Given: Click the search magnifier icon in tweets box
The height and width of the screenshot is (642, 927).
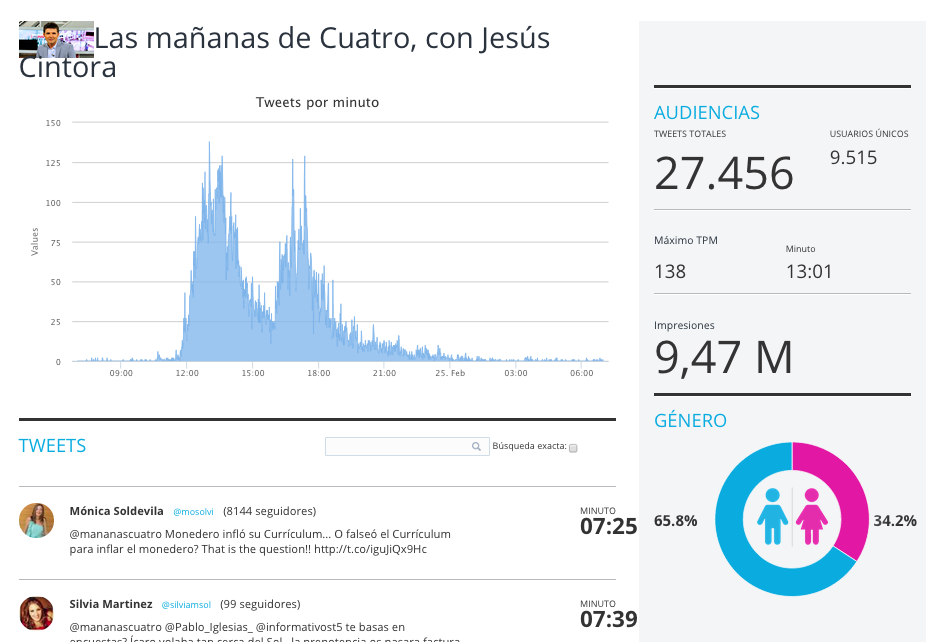Looking at the screenshot, I should point(476,446).
